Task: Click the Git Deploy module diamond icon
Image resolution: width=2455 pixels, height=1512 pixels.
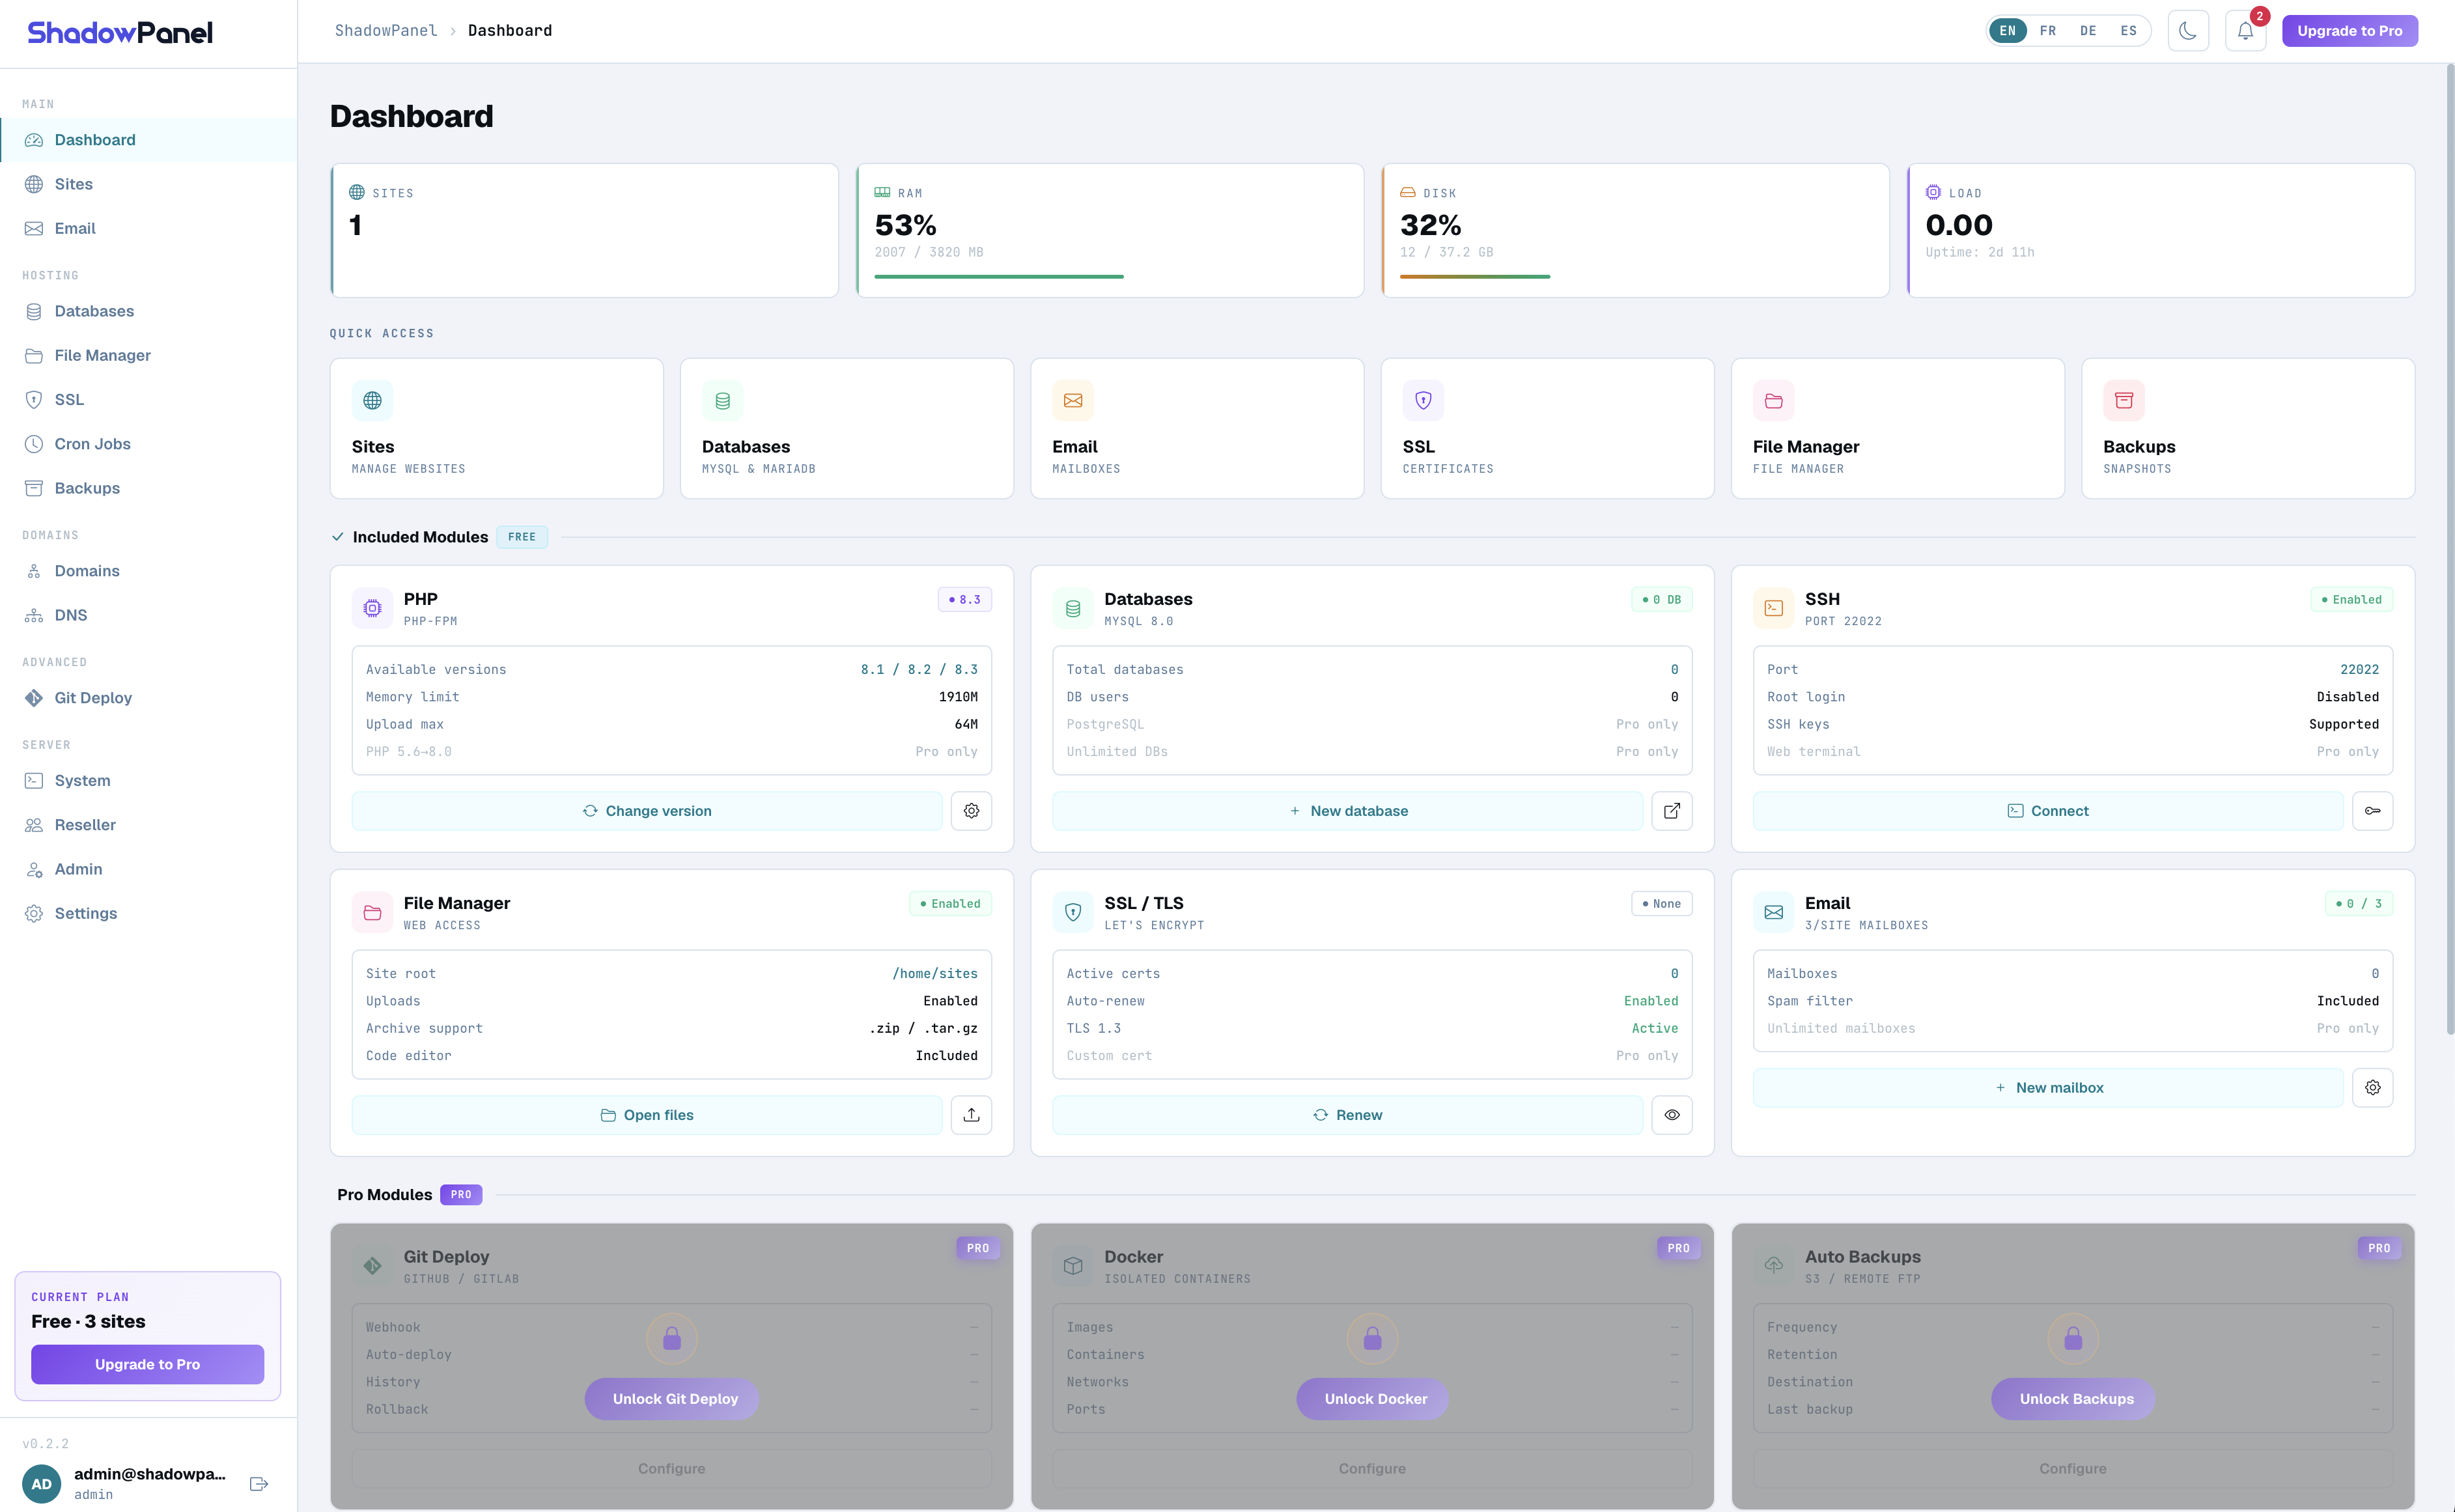Action: (372, 1266)
